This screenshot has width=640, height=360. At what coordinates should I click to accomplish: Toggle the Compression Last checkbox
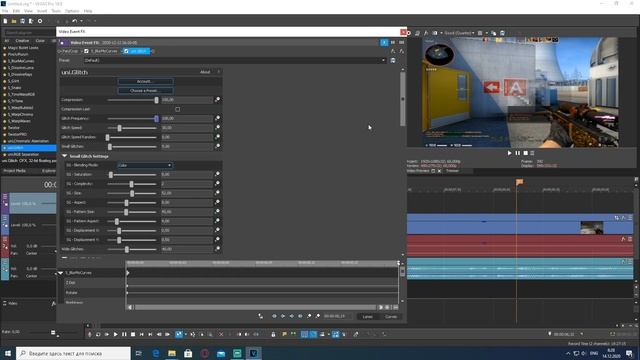(x=178, y=109)
